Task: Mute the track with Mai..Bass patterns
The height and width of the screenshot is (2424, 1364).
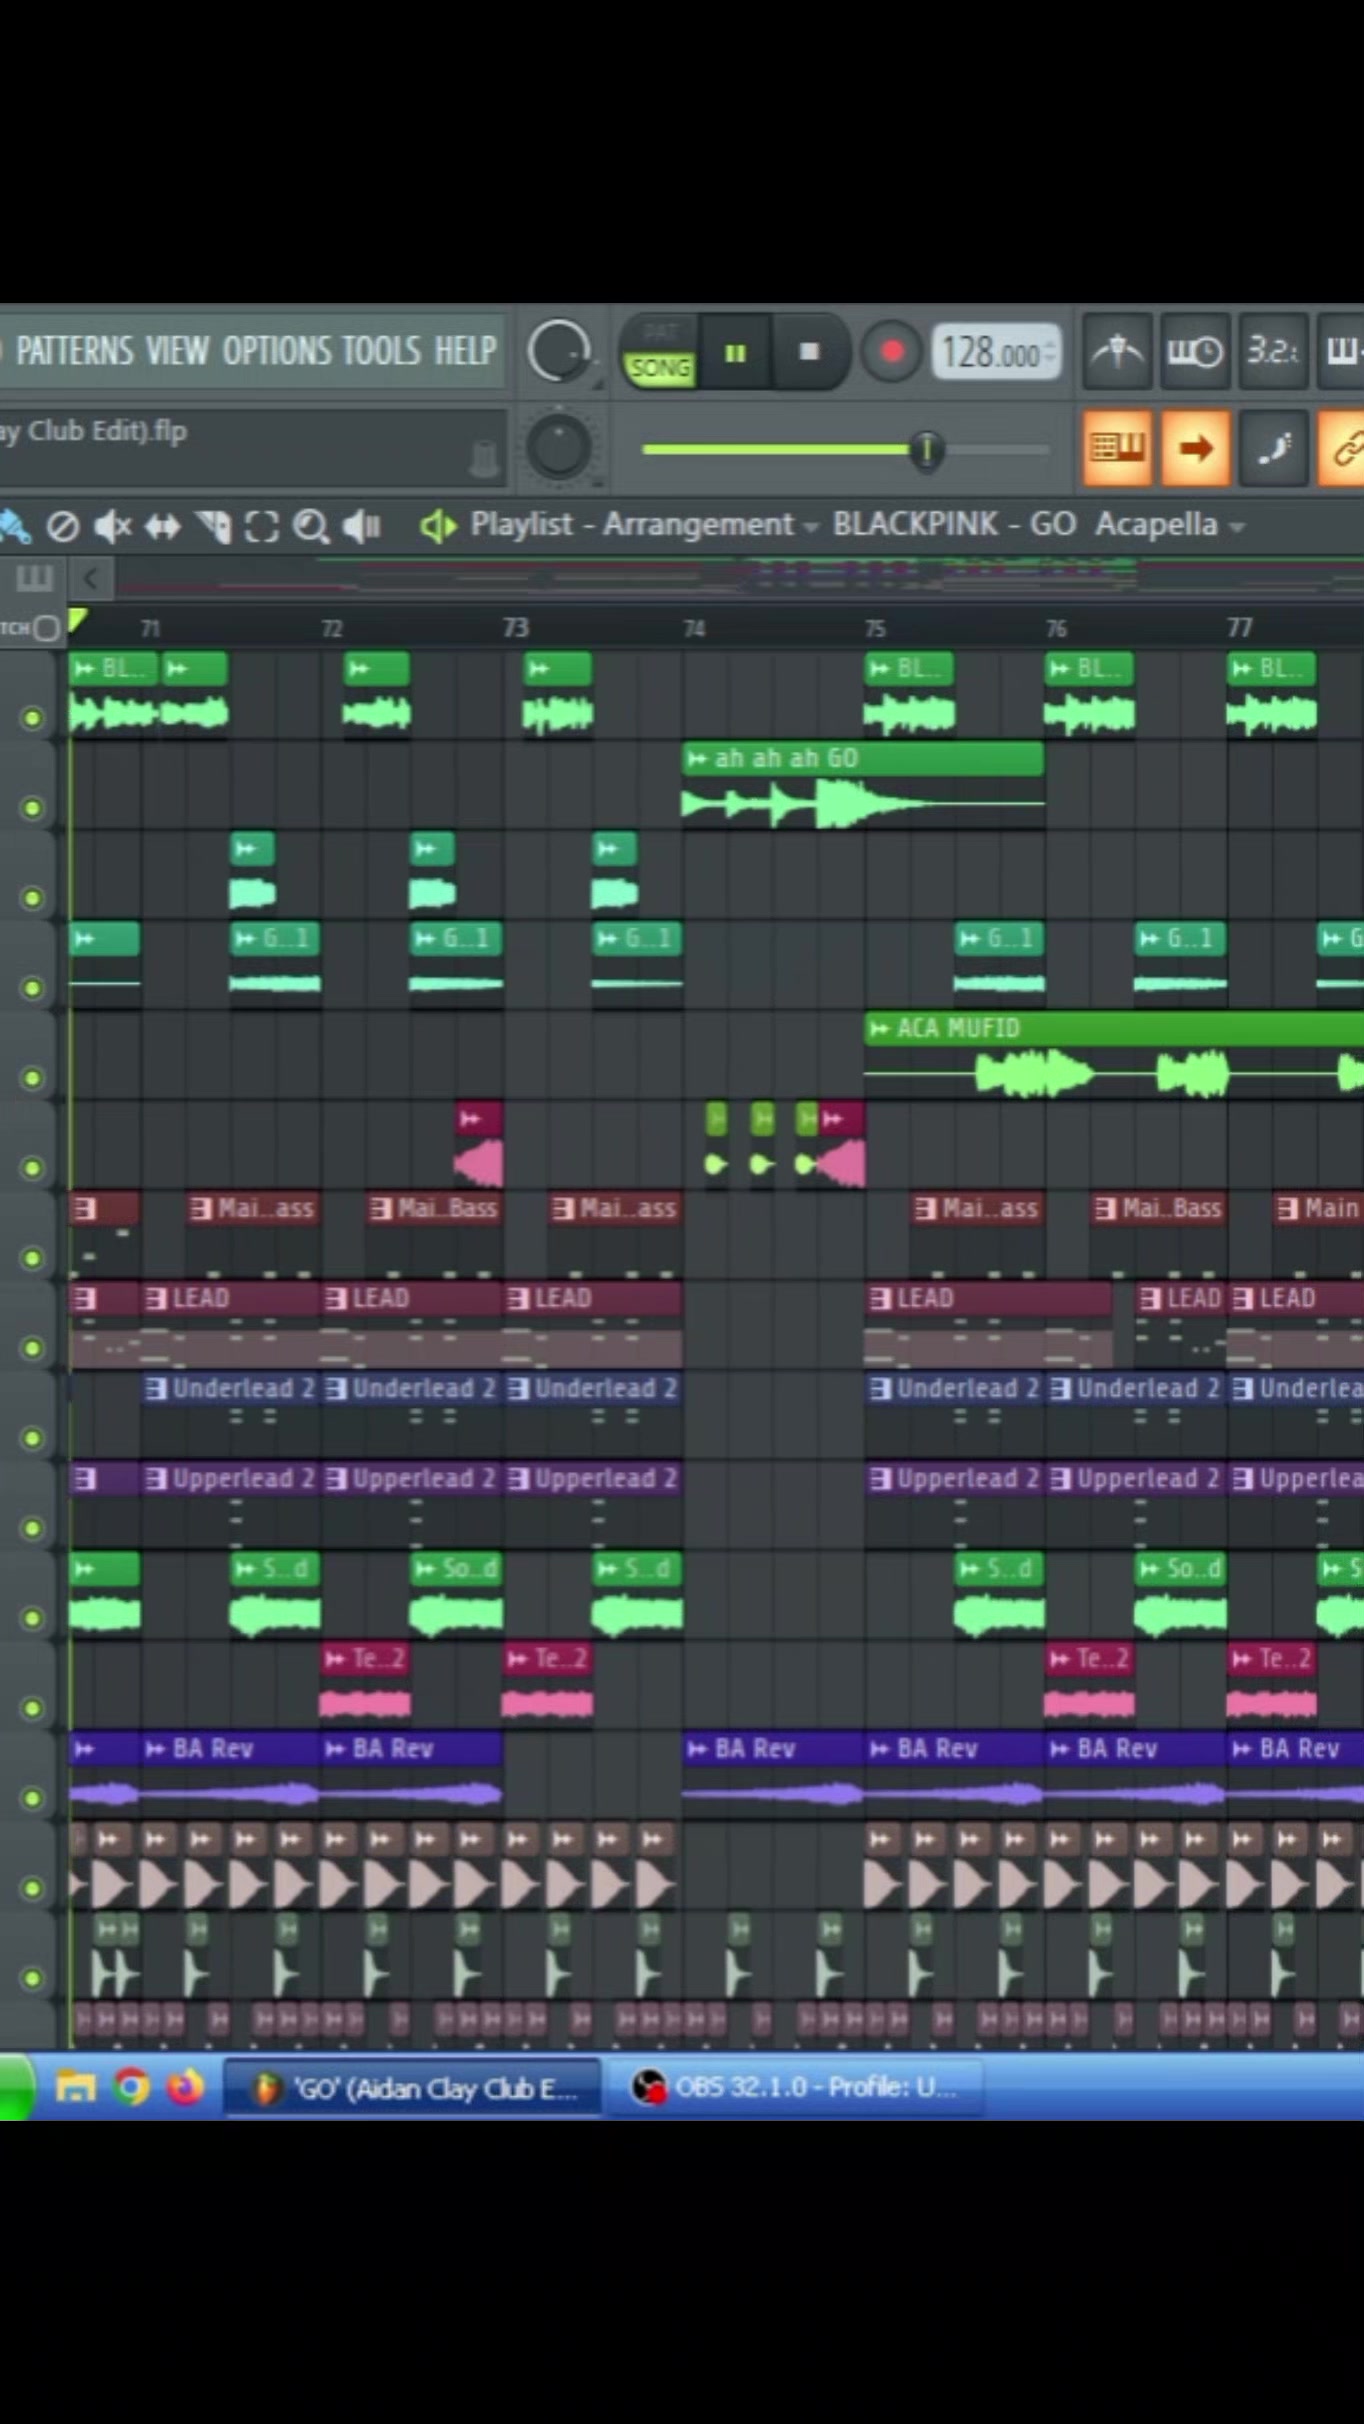Action: [33, 1257]
